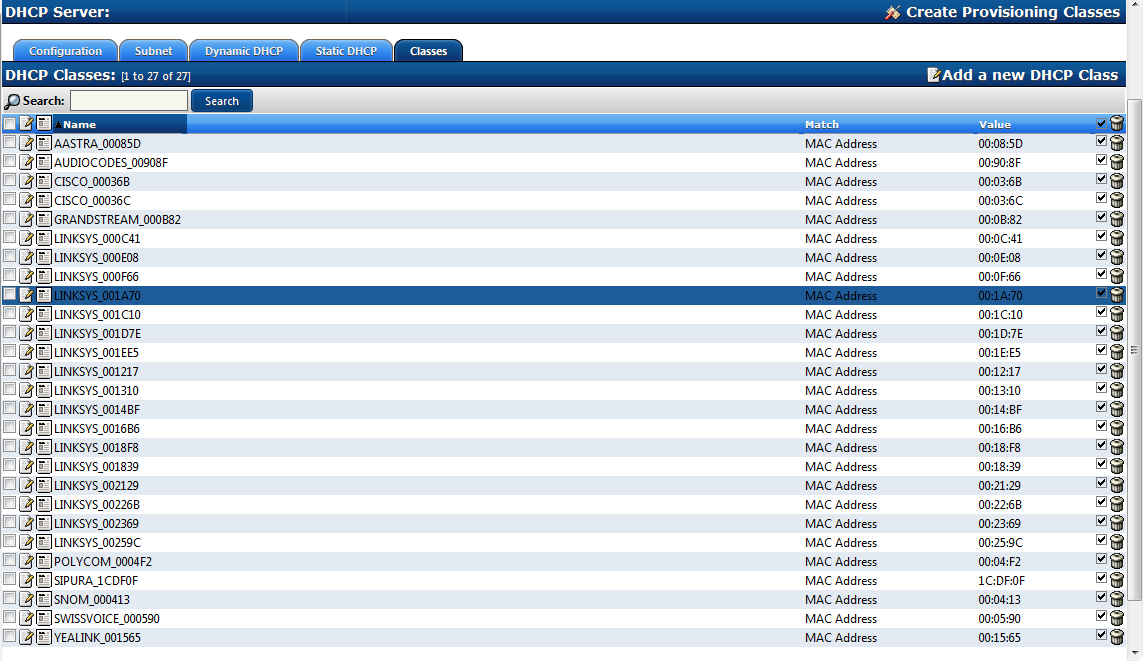The height and width of the screenshot is (661, 1143).
Task: Click MAC Address cell for CISCO_00036C
Action: point(840,200)
